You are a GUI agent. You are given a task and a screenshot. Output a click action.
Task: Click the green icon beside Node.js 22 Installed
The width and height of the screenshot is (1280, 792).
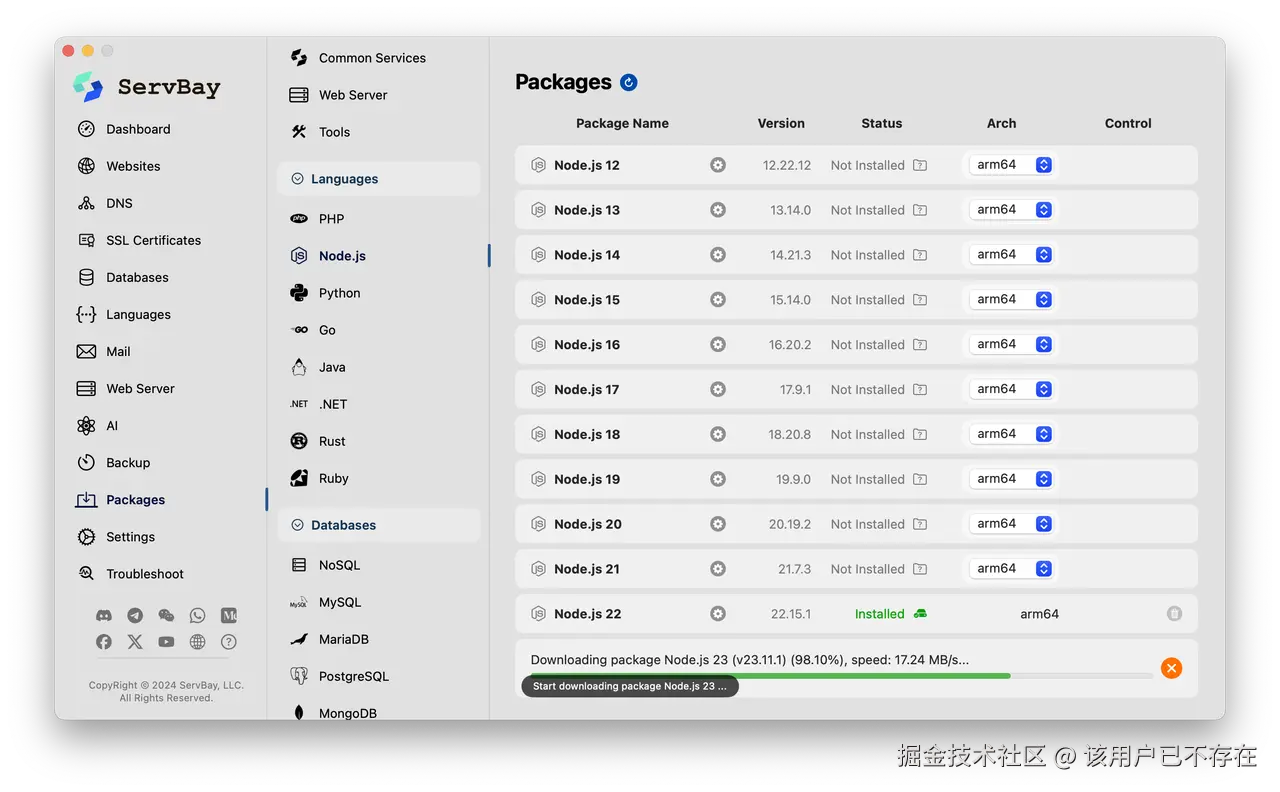point(920,614)
